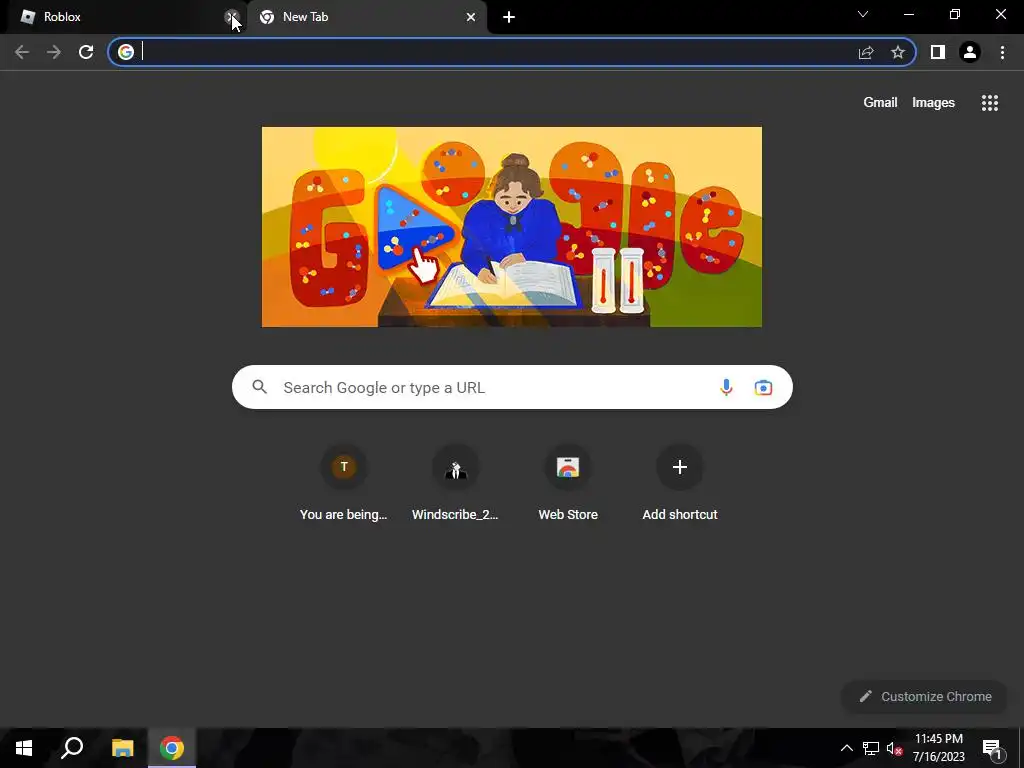The height and width of the screenshot is (768, 1024).
Task: Start voice search with microphone
Action: pyautogui.click(x=726, y=387)
